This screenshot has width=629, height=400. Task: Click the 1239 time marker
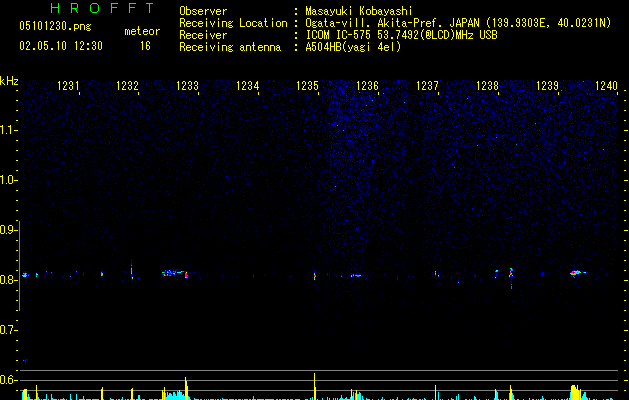548,86
